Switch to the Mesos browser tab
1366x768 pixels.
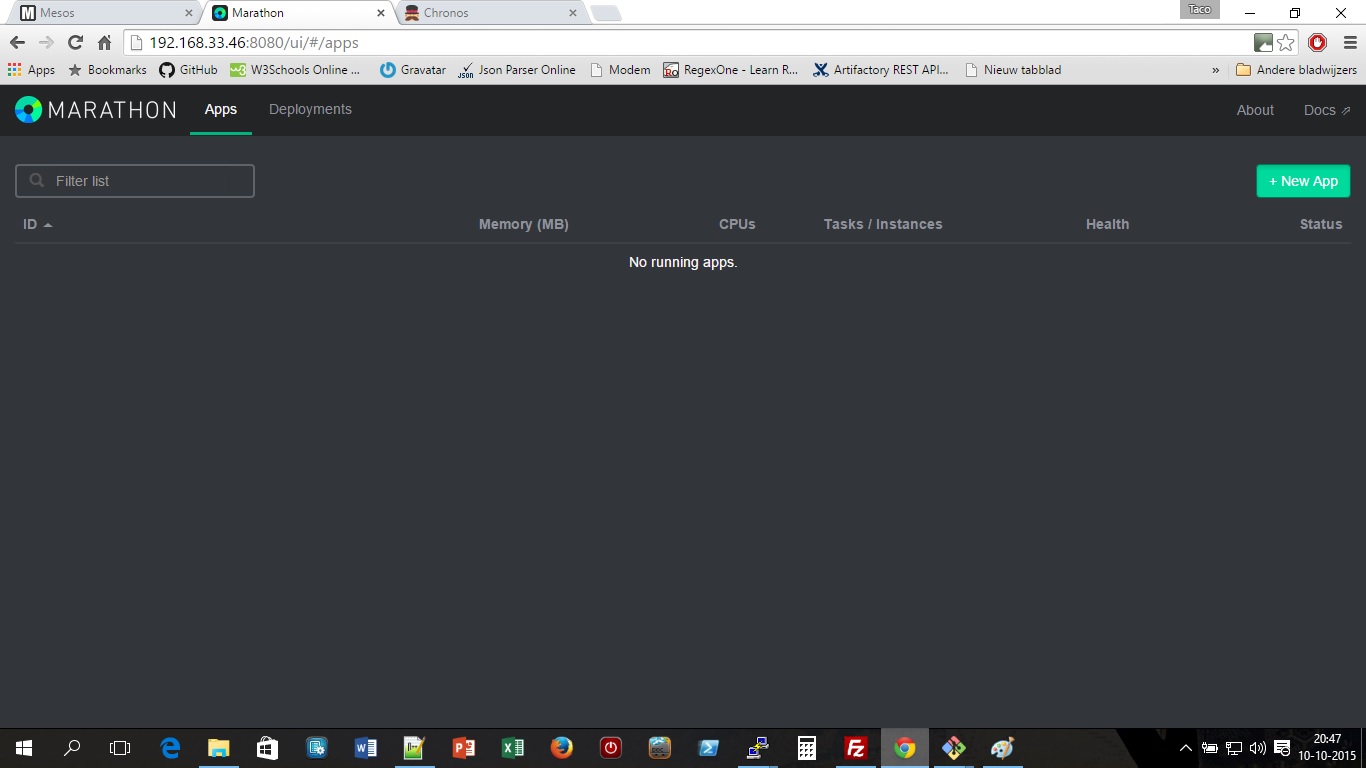100,13
